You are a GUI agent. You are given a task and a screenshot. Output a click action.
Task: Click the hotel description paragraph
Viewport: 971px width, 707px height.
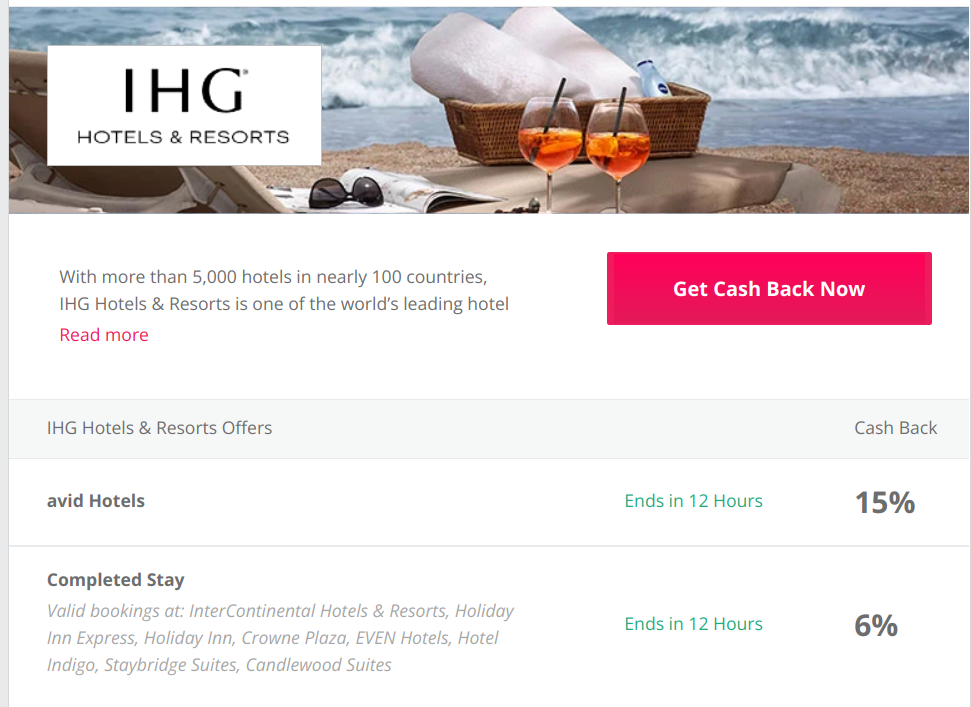point(284,290)
